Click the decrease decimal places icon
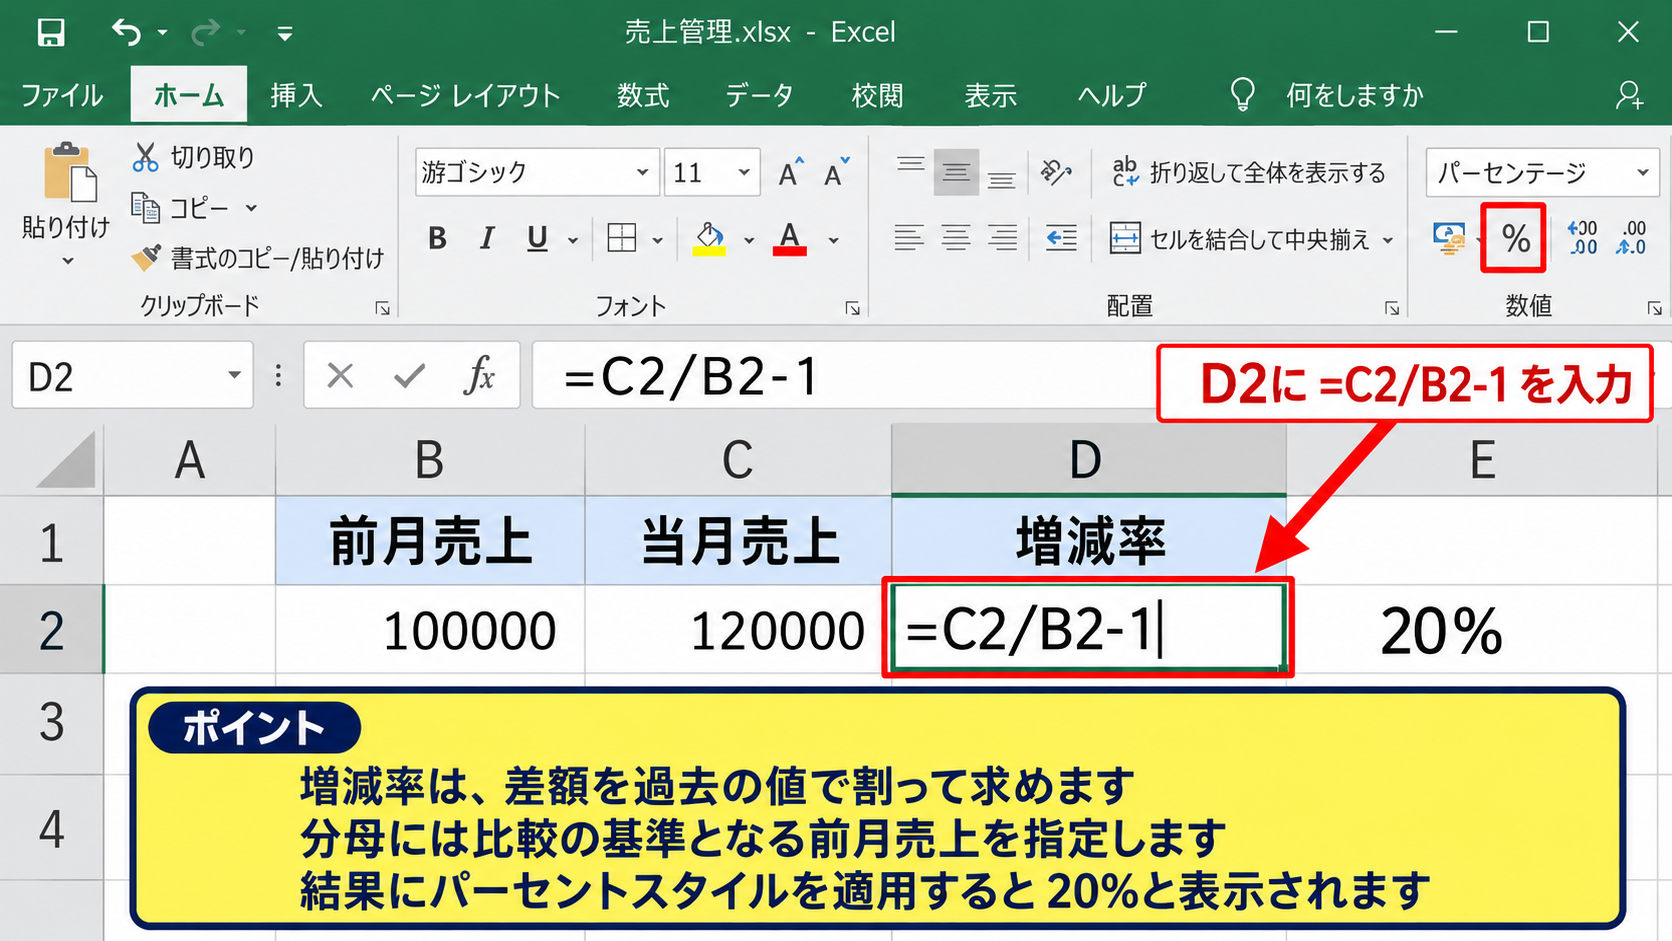The image size is (1672, 941). pyautogui.click(x=1631, y=238)
